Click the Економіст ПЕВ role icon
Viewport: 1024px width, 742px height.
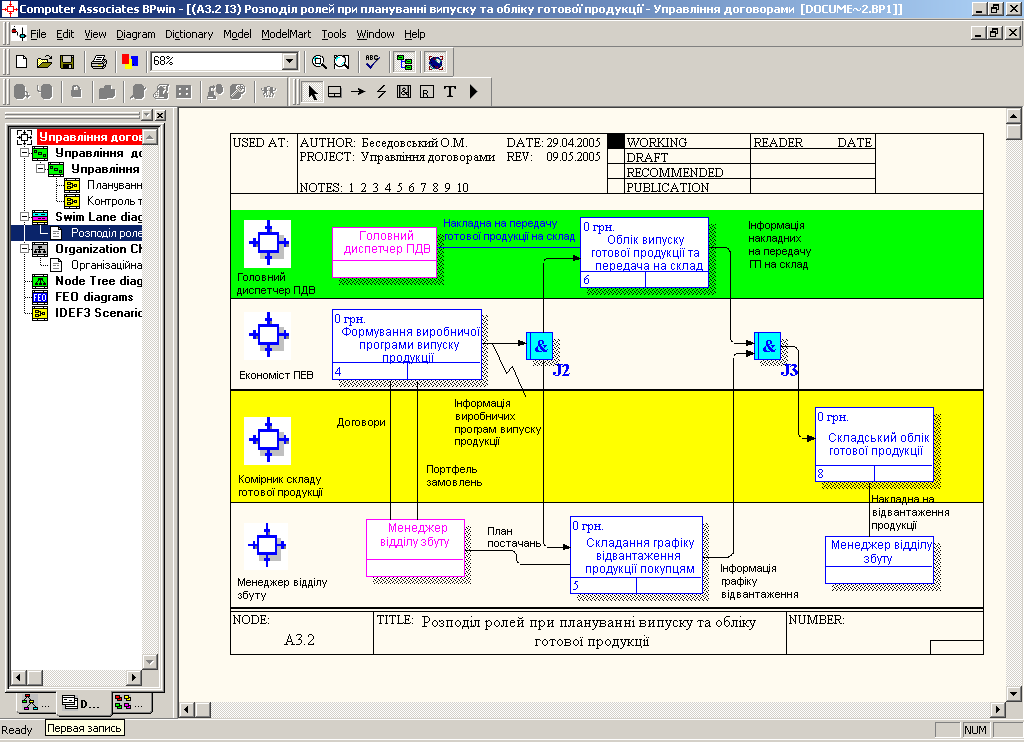point(268,335)
